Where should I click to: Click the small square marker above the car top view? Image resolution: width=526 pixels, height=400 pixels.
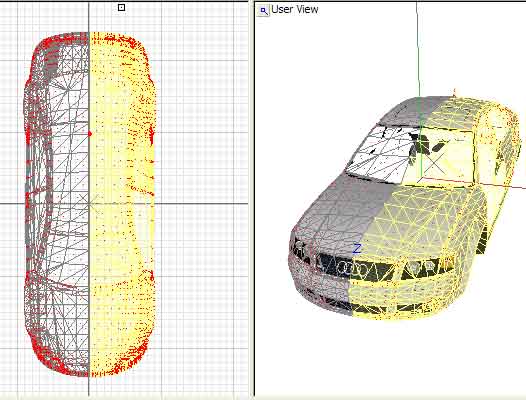pyautogui.click(x=121, y=7)
